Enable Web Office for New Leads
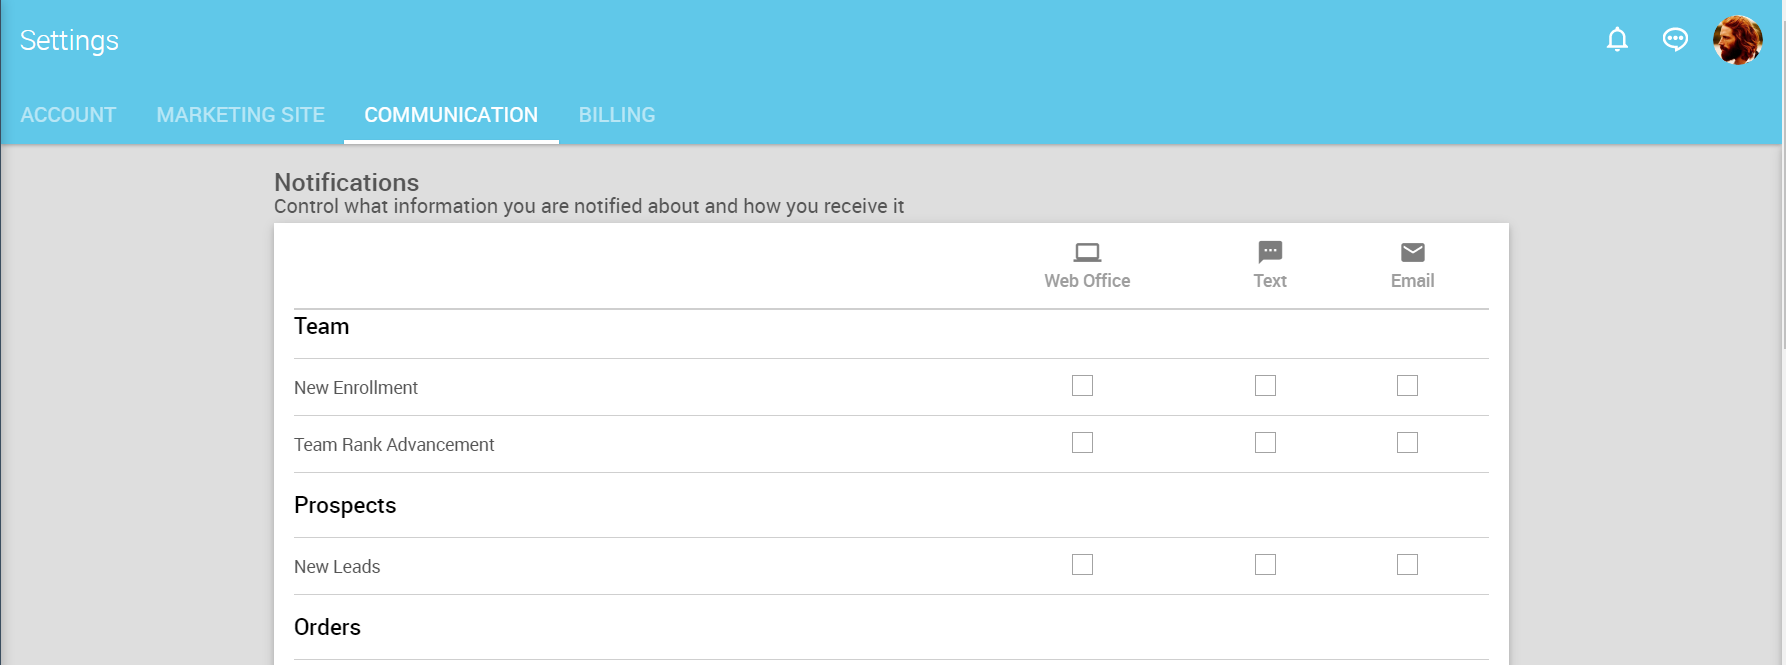 pyautogui.click(x=1082, y=565)
